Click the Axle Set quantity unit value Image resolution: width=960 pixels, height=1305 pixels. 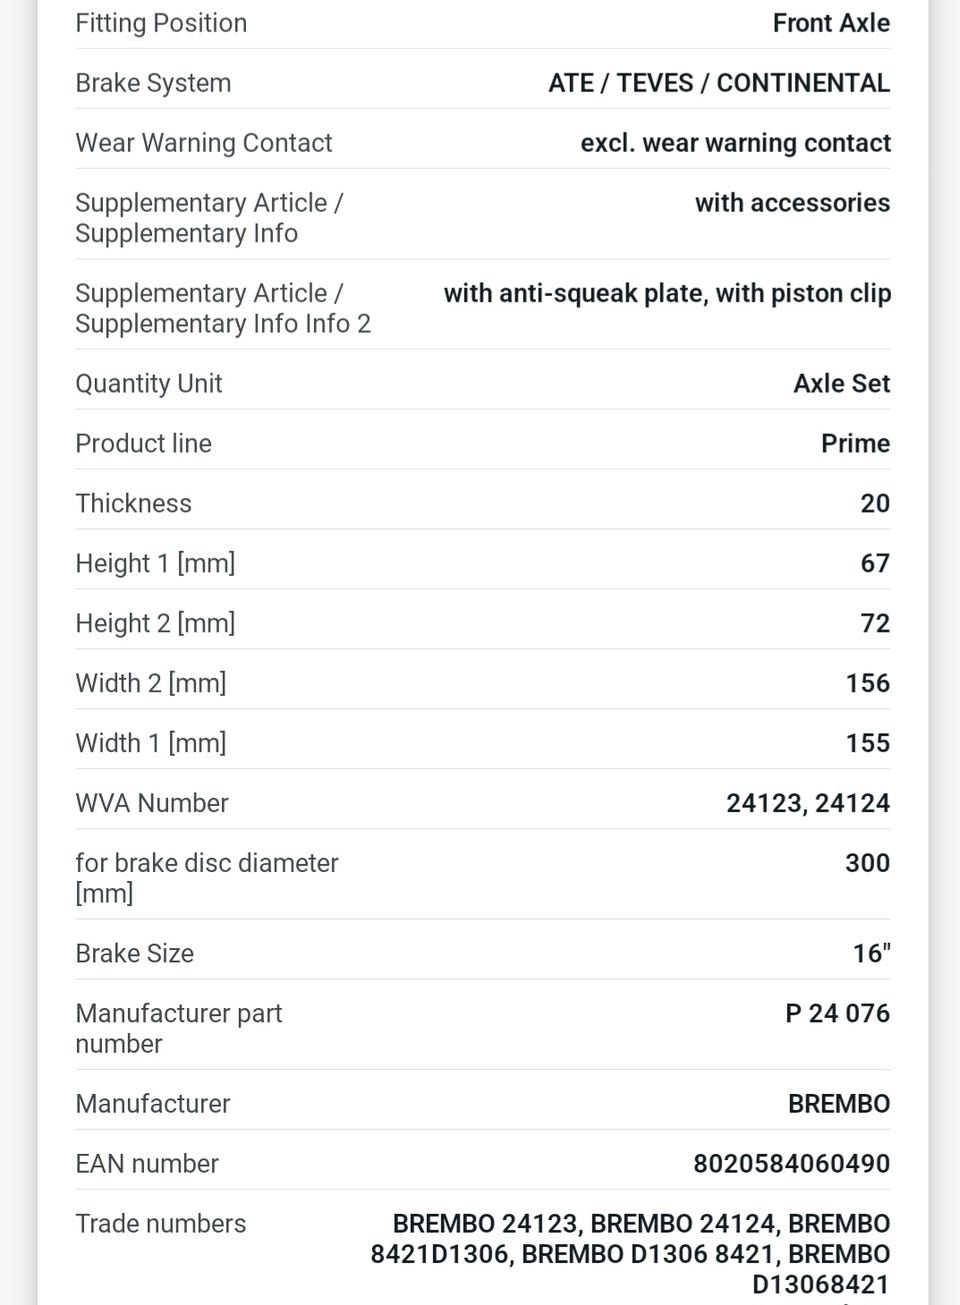[842, 383]
